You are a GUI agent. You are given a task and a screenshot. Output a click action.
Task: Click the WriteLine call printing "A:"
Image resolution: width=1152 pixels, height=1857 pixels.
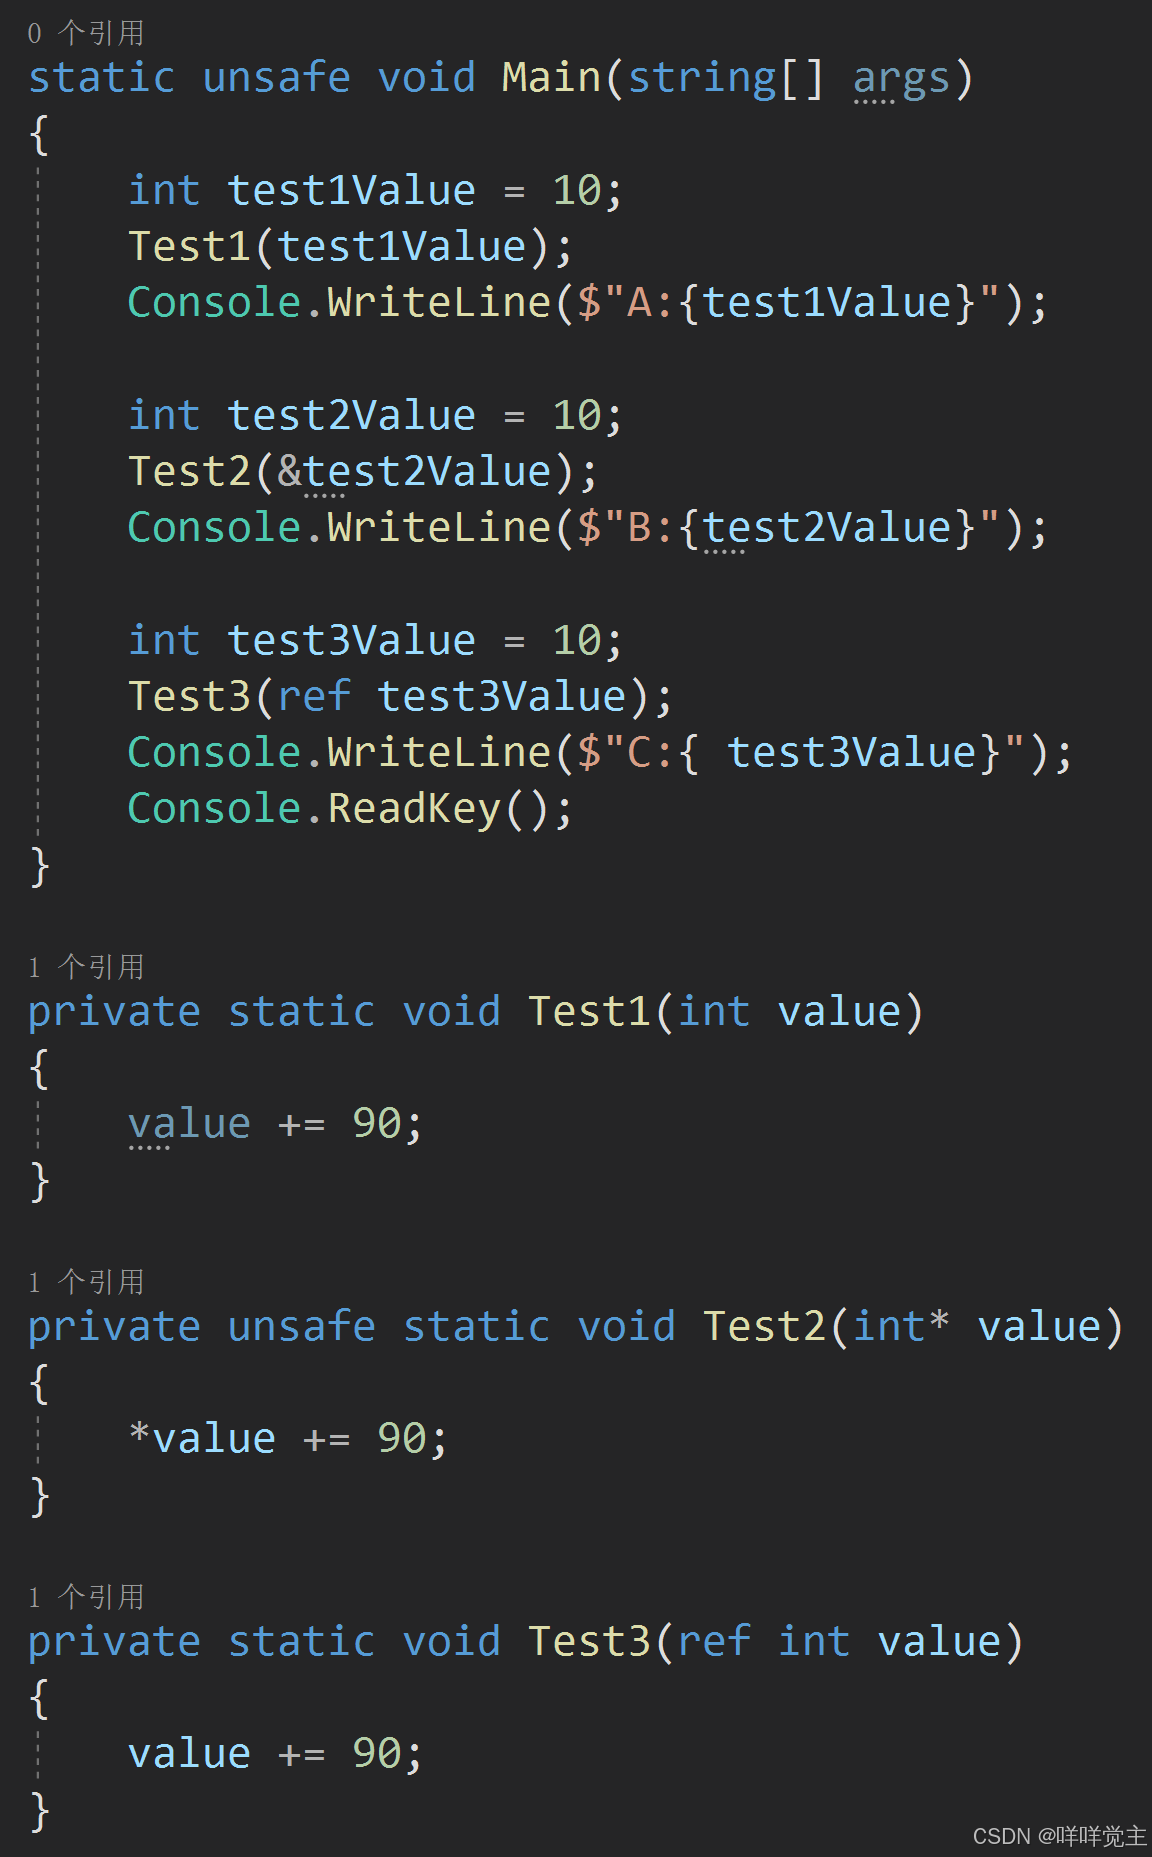pyautogui.click(x=439, y=303)
